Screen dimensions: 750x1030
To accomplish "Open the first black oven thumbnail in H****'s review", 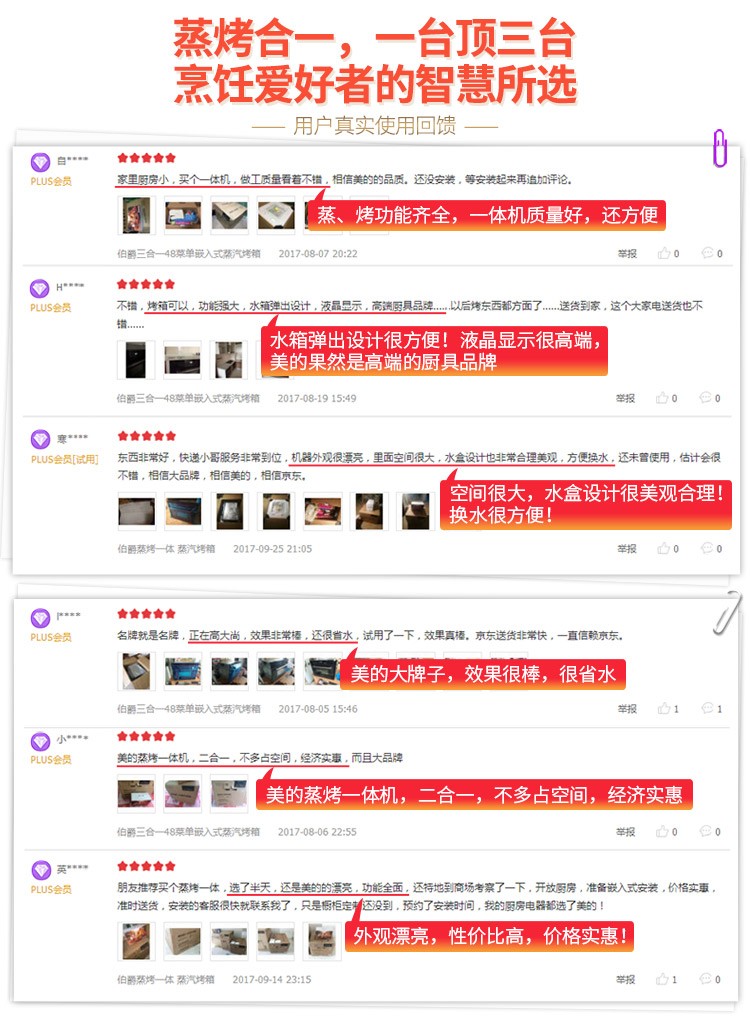I will [x=136, y=359].
